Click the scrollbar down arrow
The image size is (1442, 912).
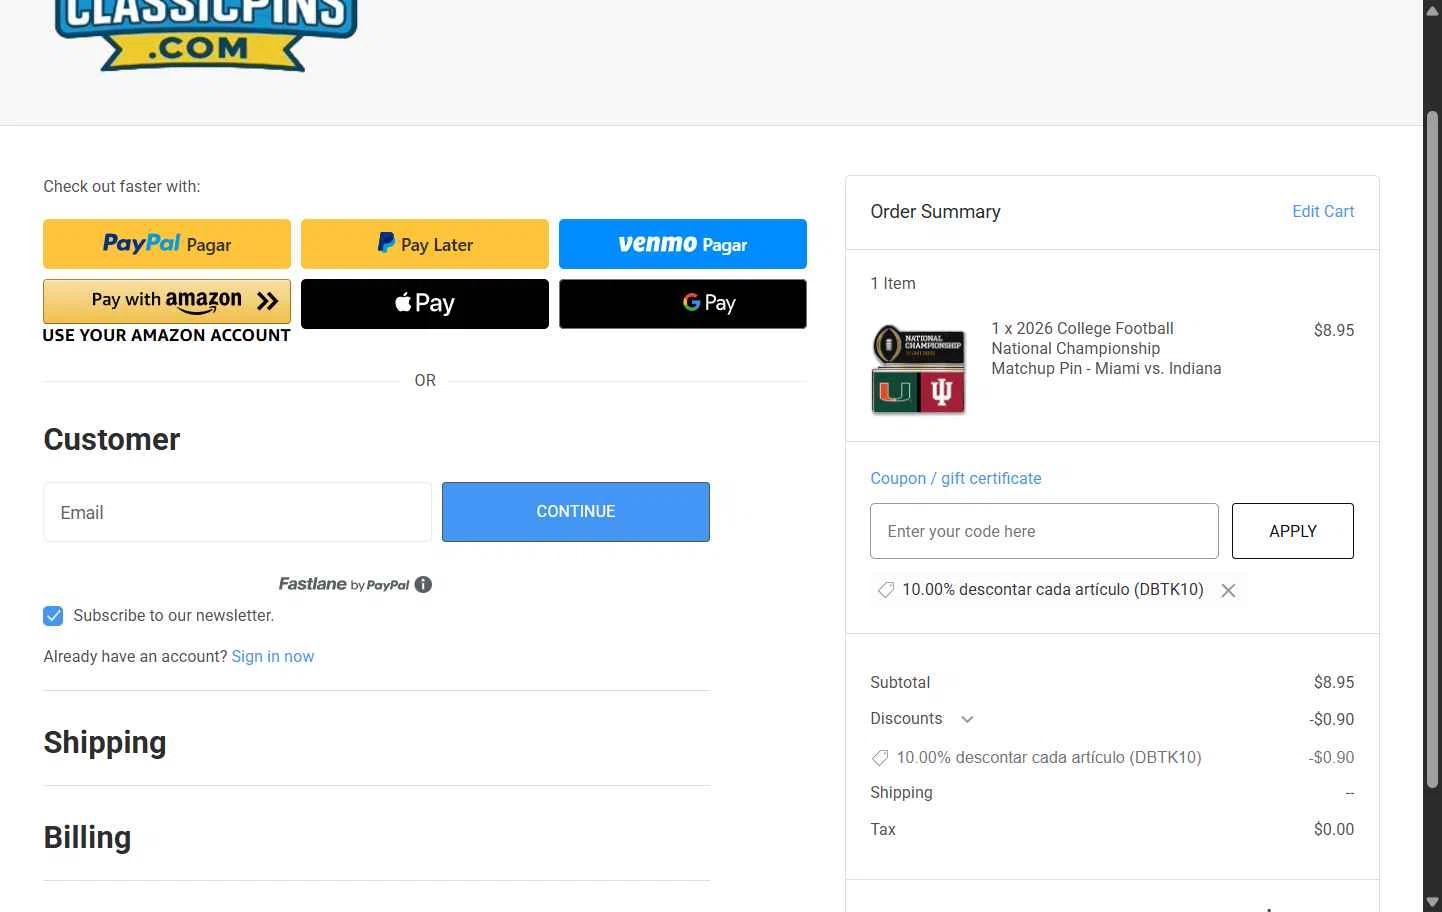1432,902
